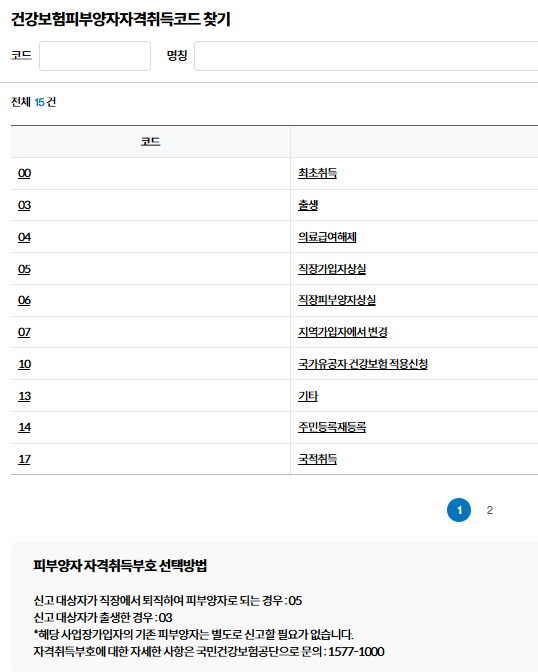Select code 06 link
This screenshot has height=672, width=538.
pos(24,300)
